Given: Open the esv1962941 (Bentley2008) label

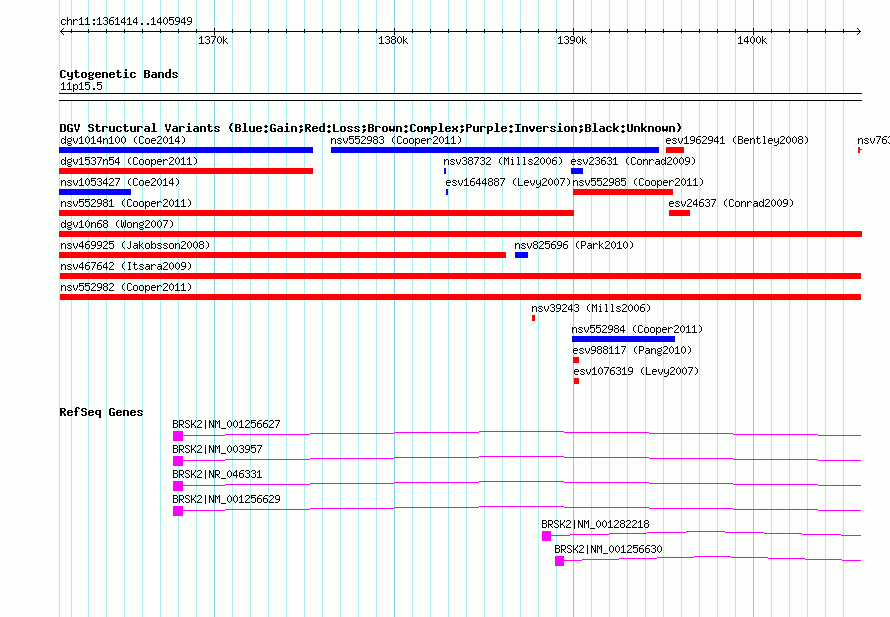Looking at the screenshot, I should [x=737, y=140].
